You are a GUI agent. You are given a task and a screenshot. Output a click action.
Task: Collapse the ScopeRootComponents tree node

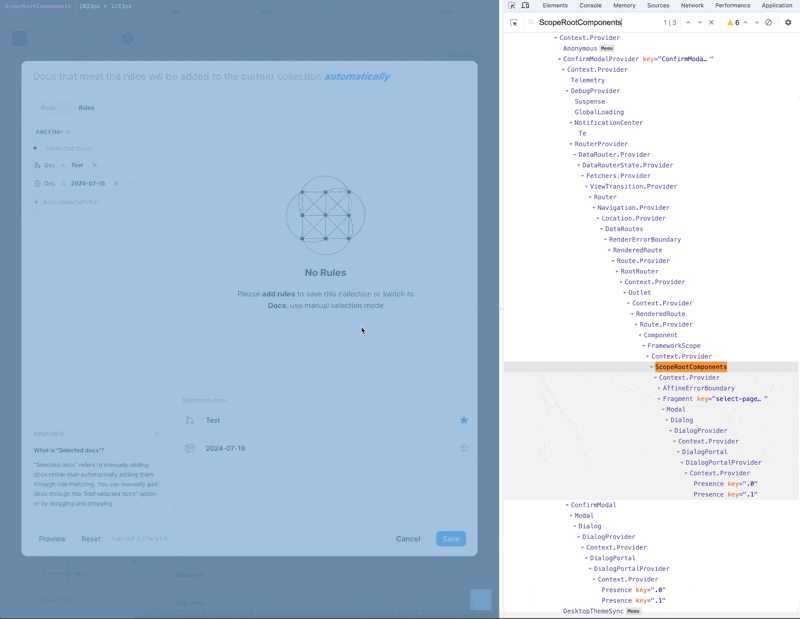[652, 367]
